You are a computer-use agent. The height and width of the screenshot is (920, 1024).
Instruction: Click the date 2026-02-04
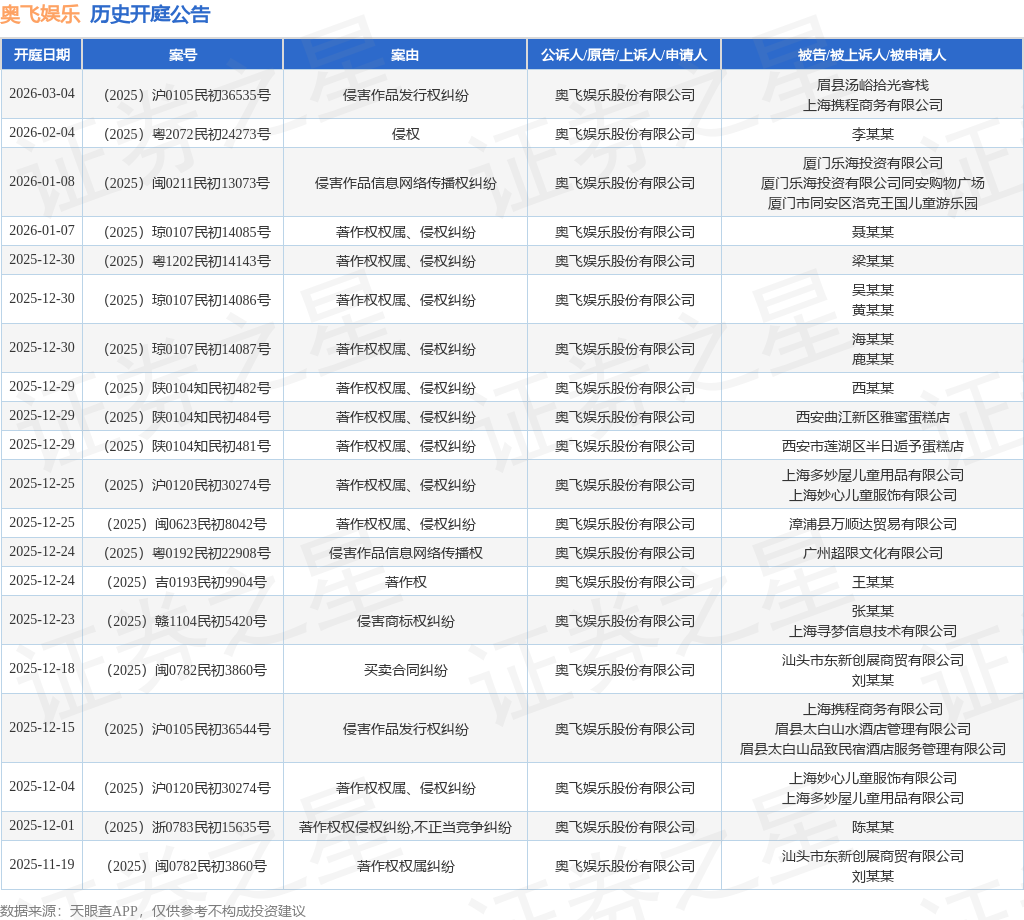[x=42, y=133]
